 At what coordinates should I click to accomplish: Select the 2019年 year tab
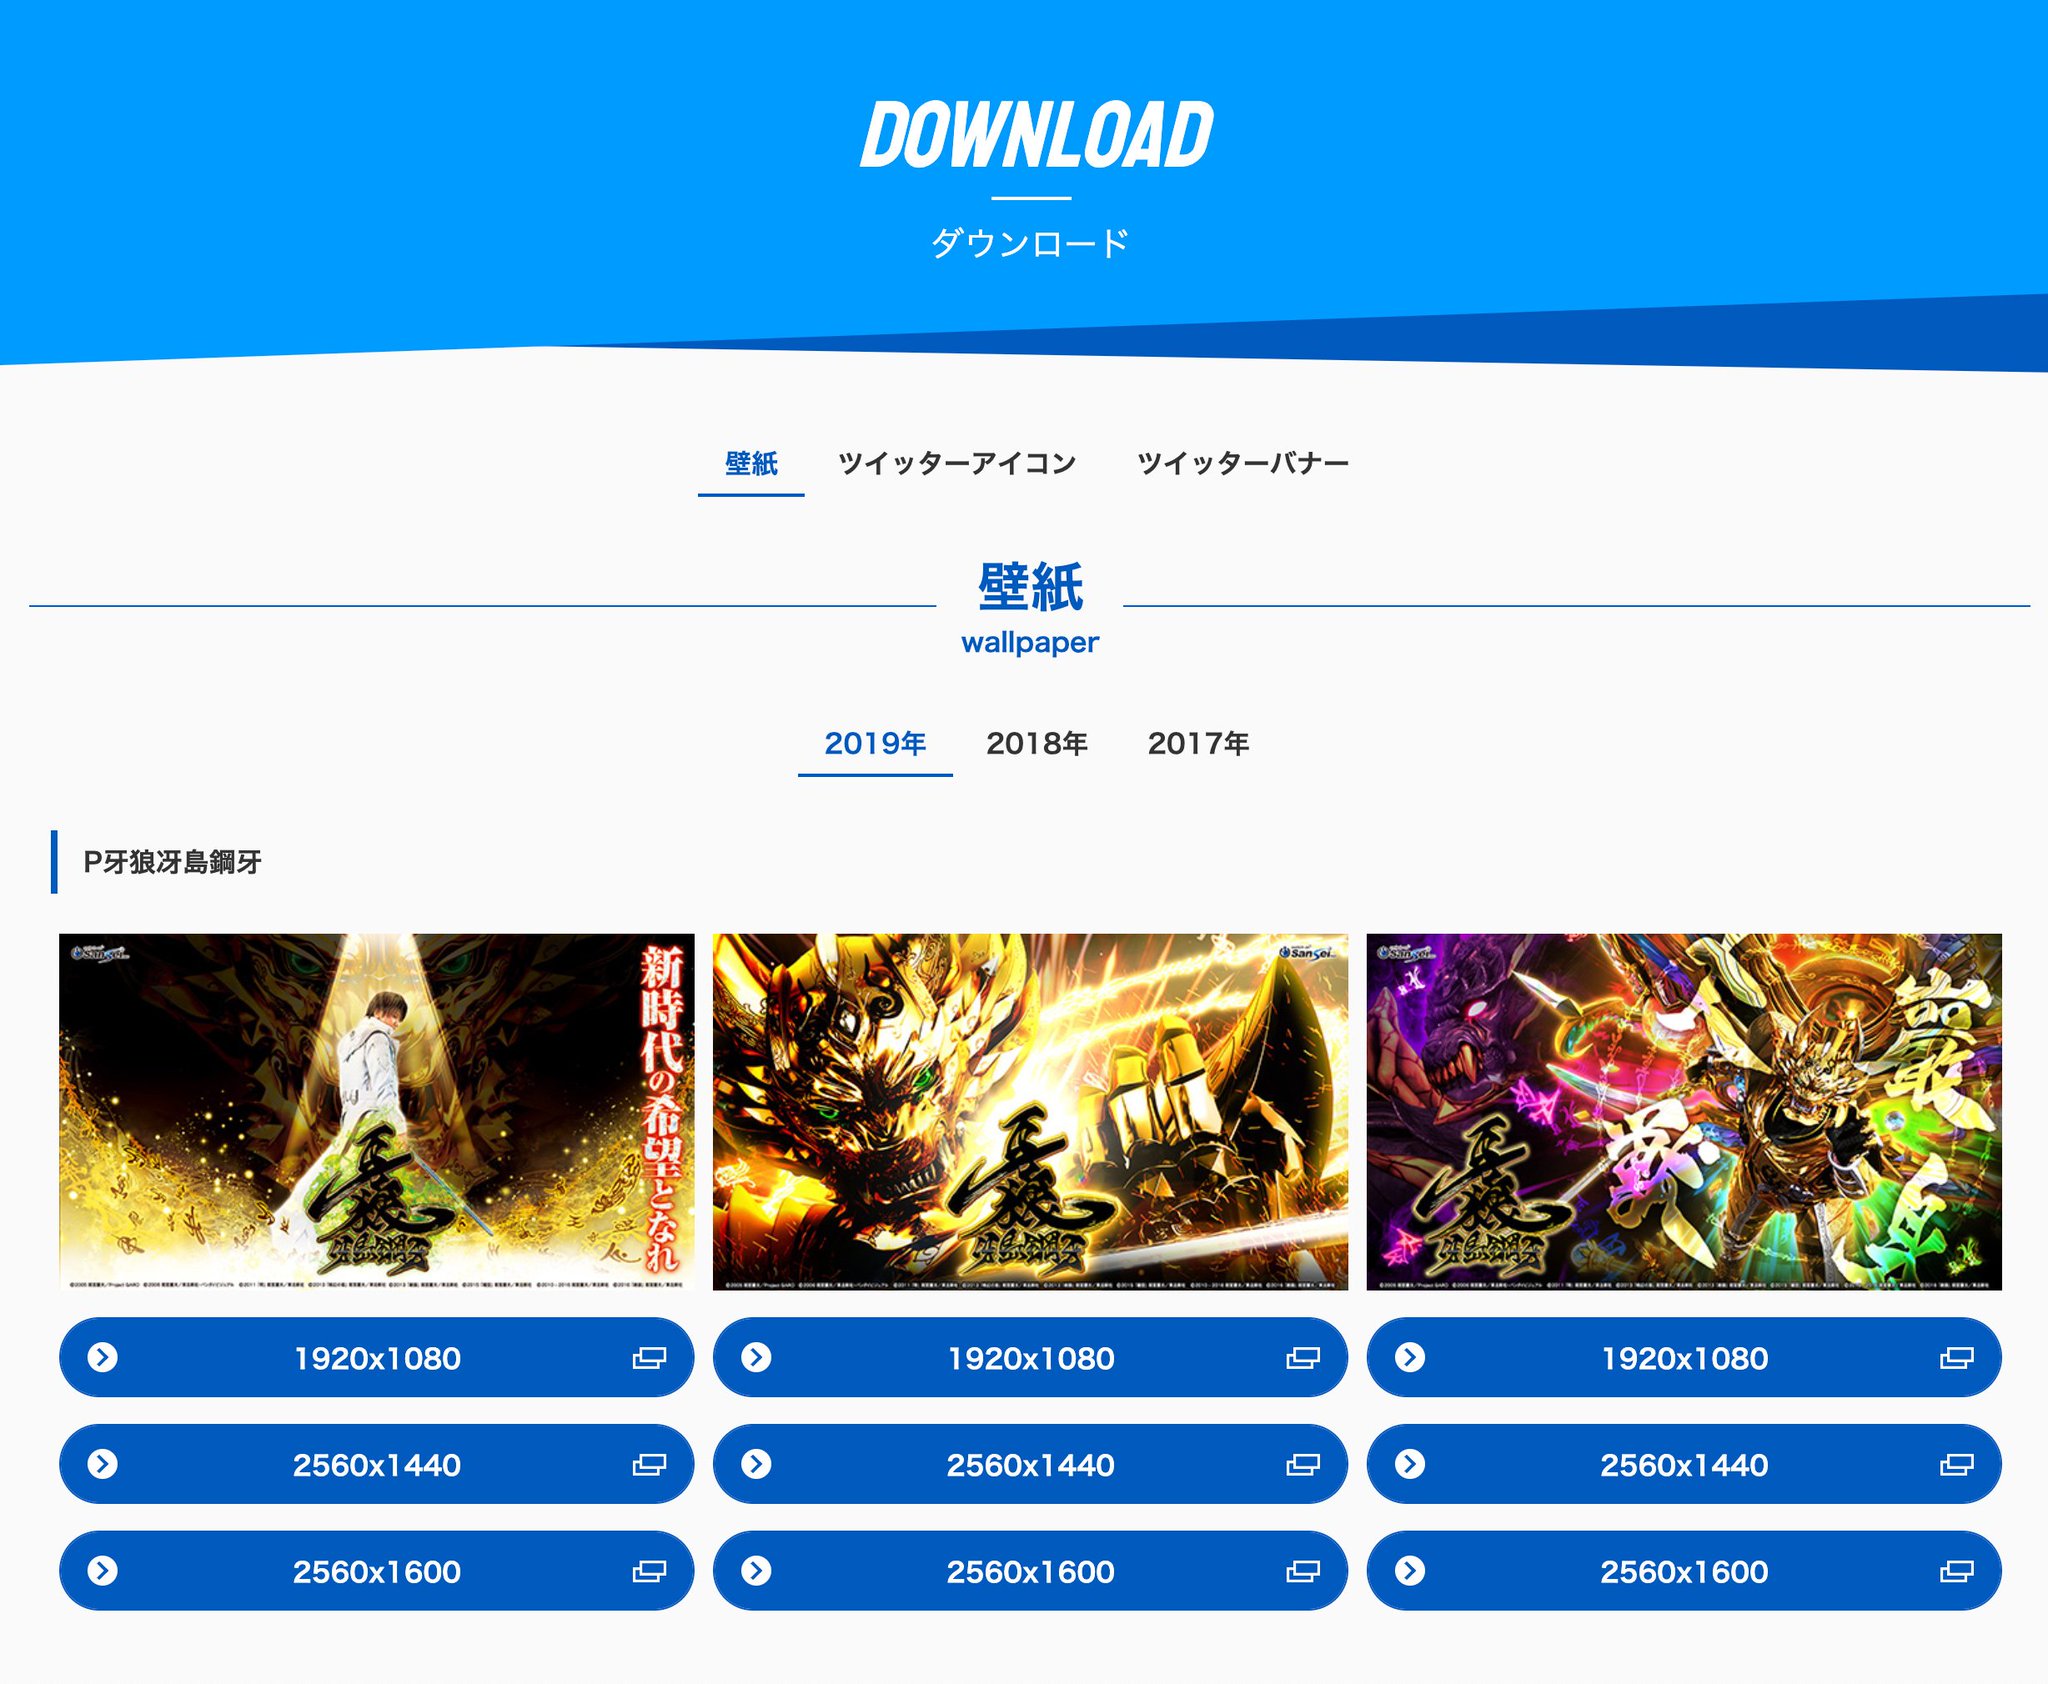[875, 744]
